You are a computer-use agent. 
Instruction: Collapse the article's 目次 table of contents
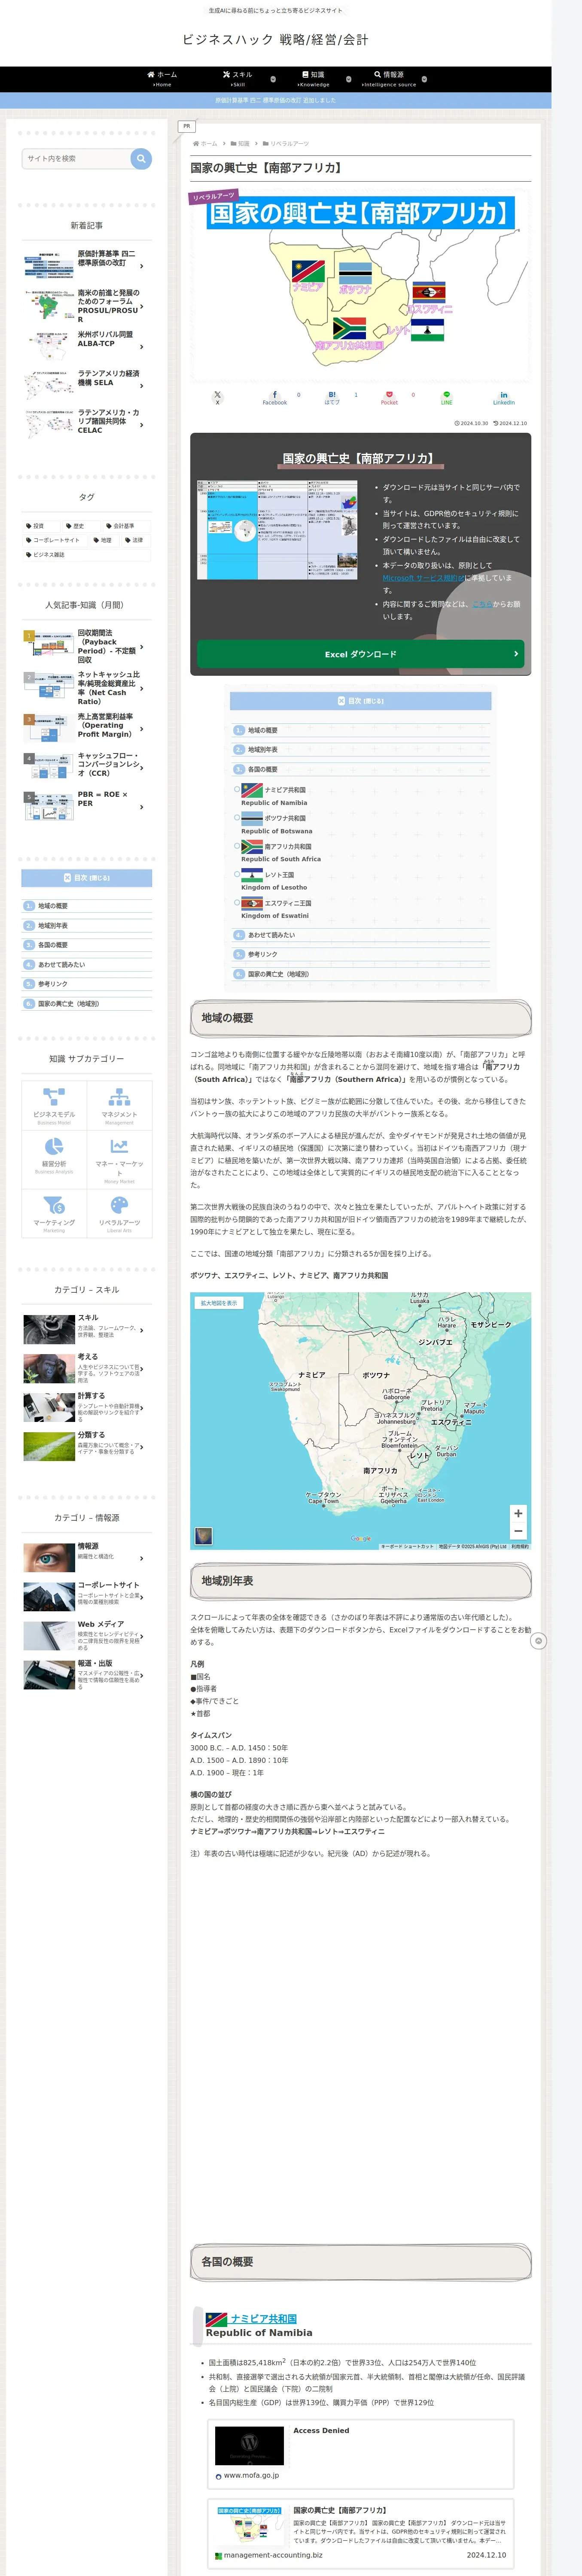click(360, 701)
